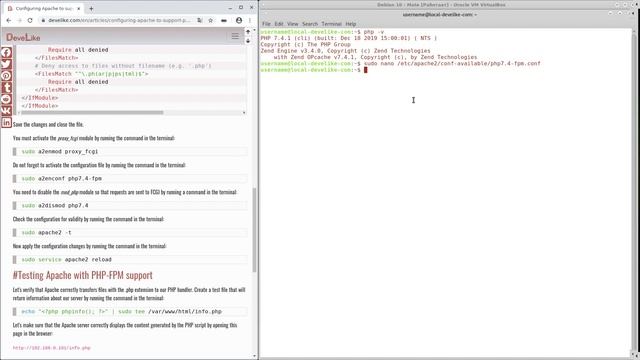Bookmark this page with the star icon
This screenshot has height=360, width=640.
click(211, 20)
